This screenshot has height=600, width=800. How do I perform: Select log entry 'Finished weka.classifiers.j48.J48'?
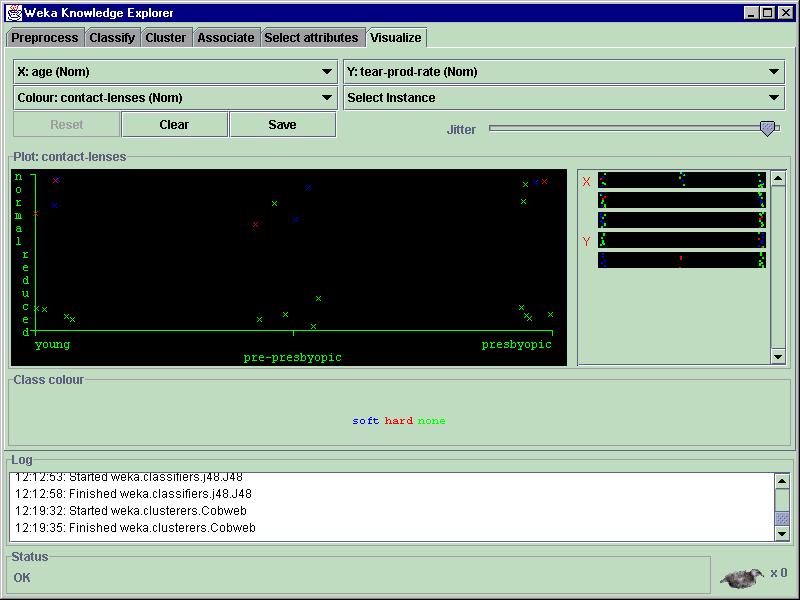click(134, 494)
